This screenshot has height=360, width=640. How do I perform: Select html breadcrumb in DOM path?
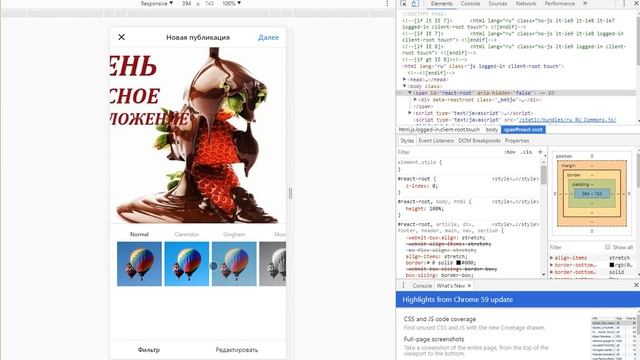[439, 129]
